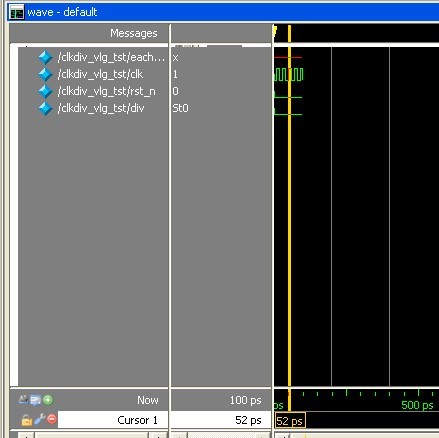Toggle the cursor lock padlock icon

click(27, 420)
